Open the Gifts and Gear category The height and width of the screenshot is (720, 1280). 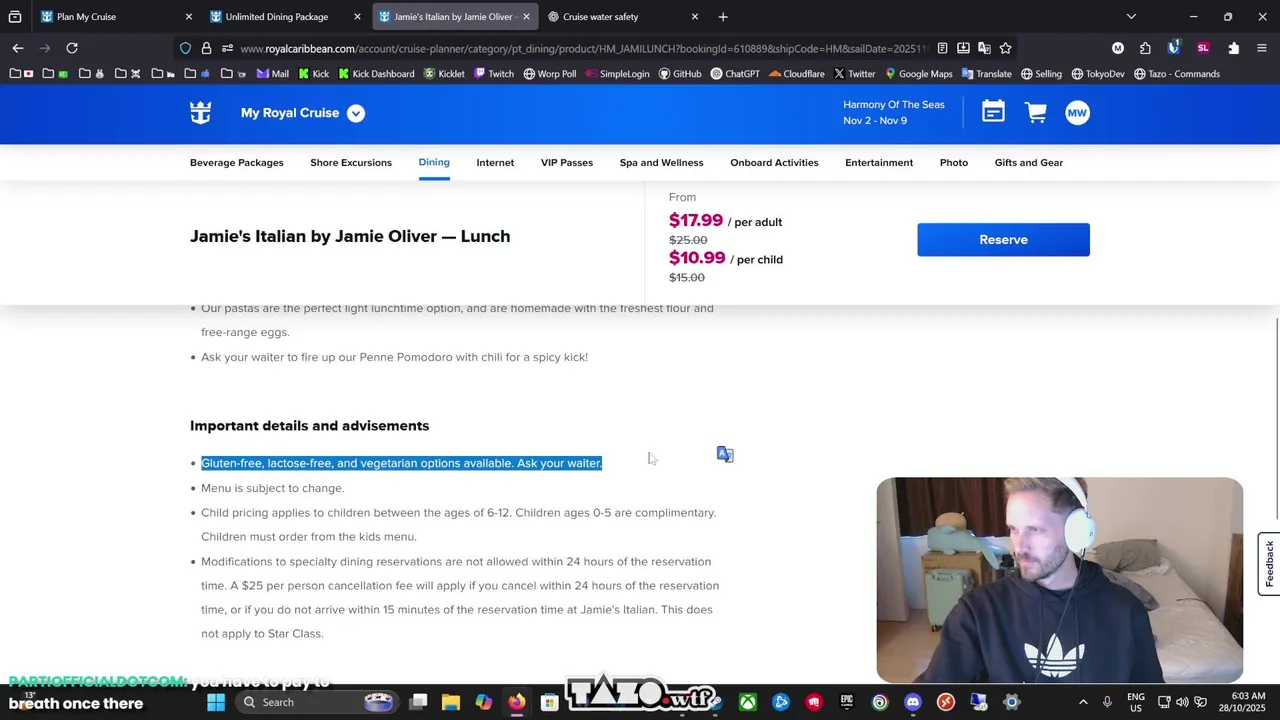click(x=1029, y=163)
